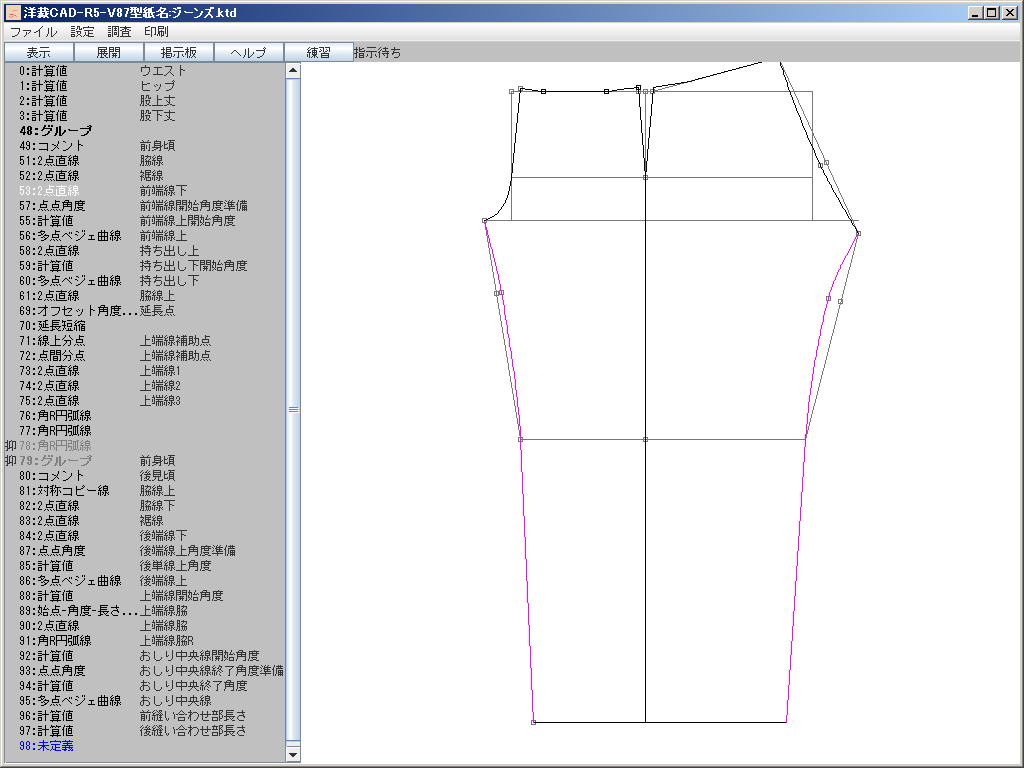Click the list scrollbar up arrow
This screenshot has height=768, width=1024.
293,71
